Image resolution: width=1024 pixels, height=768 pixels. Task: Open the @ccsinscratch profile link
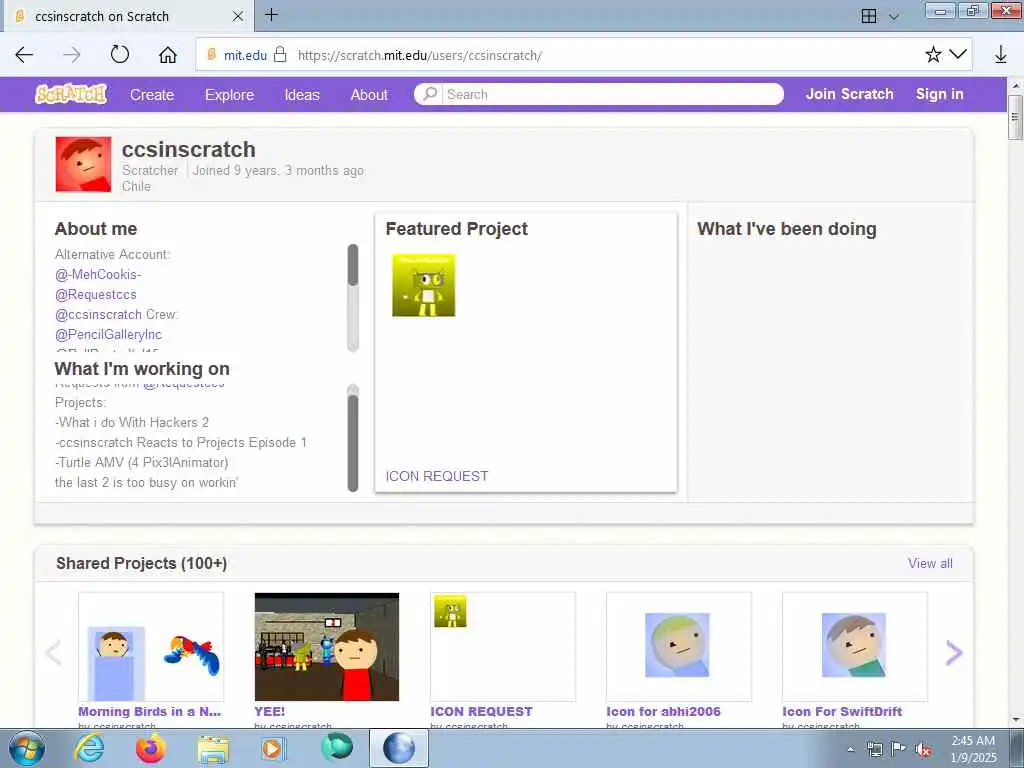pos(99,314)
